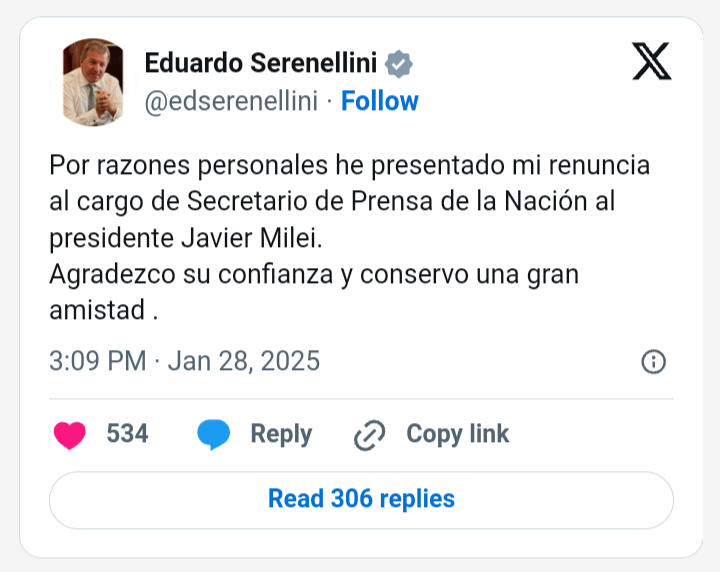Select the Copy link text
This screenshot has height=572, width=720.
(457, 434)
